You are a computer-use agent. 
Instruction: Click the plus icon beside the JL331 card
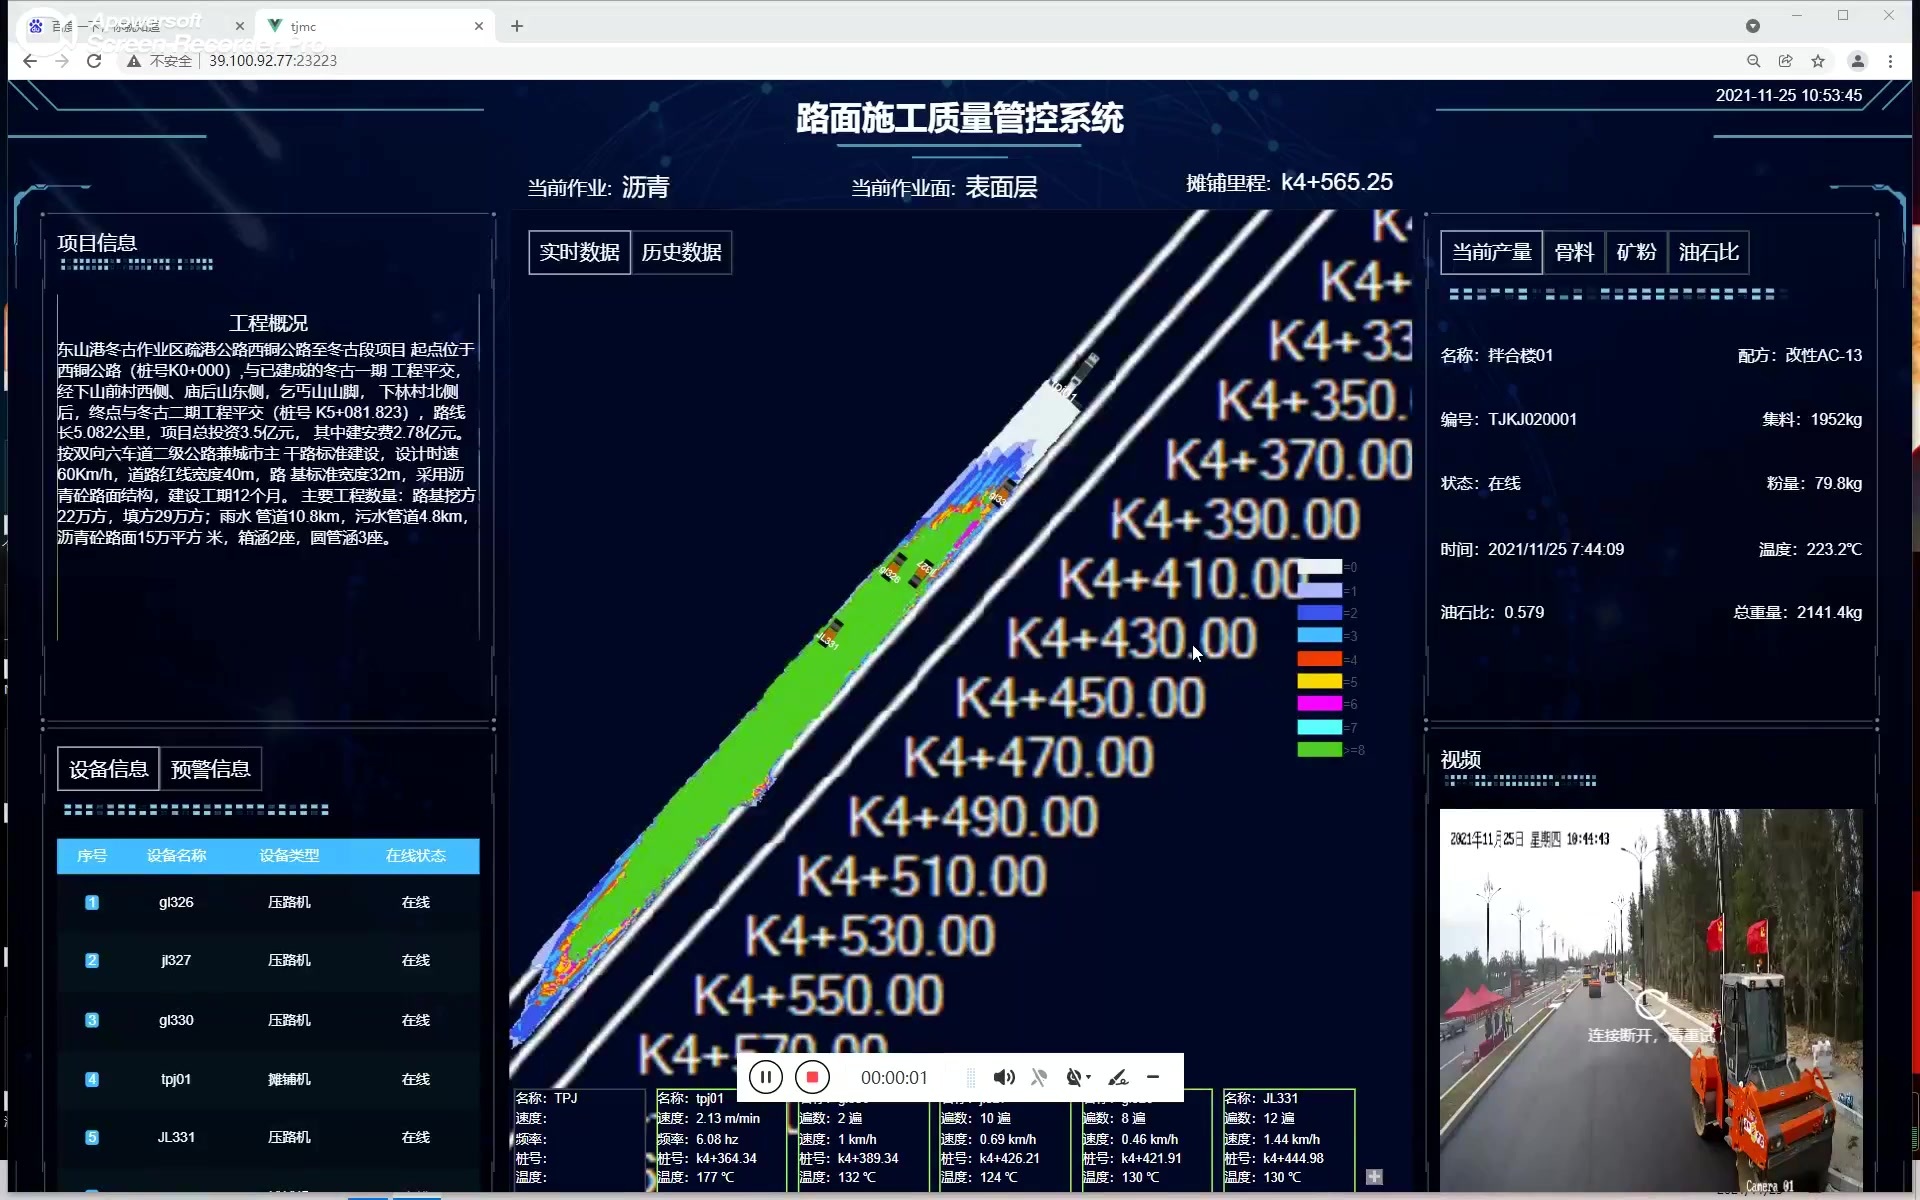[x=1374, y=1177]
